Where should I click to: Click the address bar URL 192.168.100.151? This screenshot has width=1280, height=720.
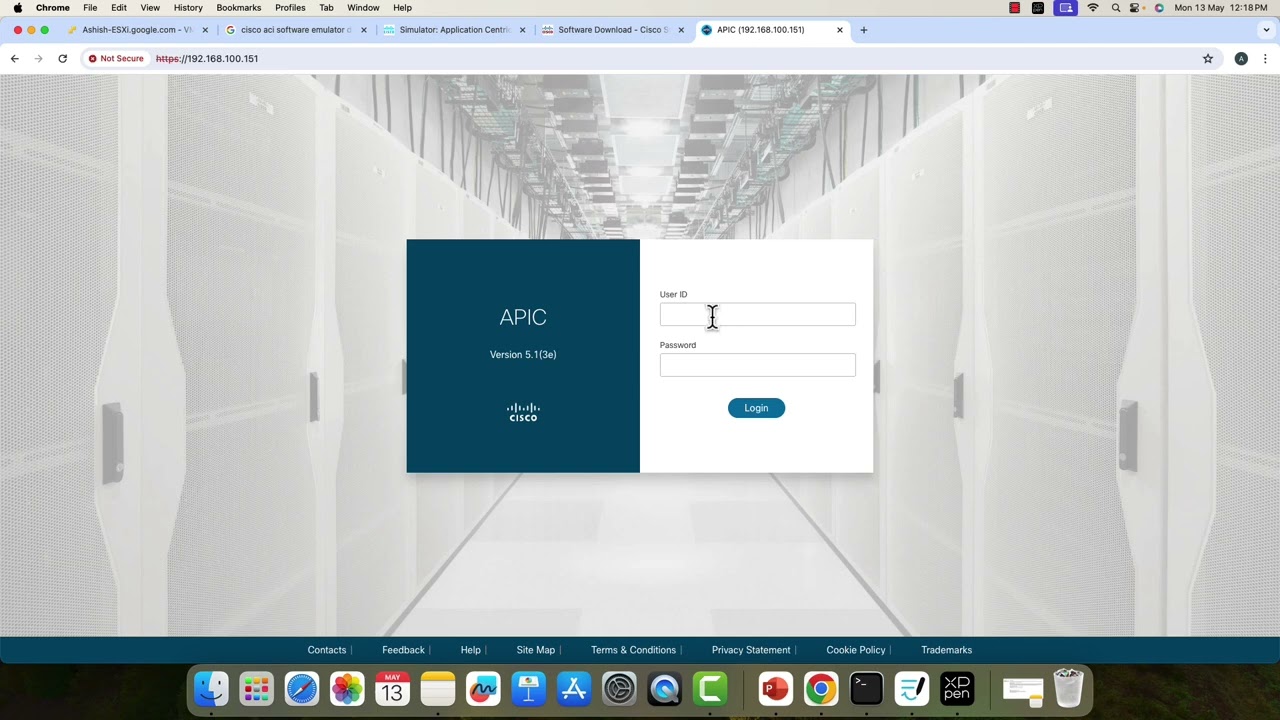(x=207, y=59)
